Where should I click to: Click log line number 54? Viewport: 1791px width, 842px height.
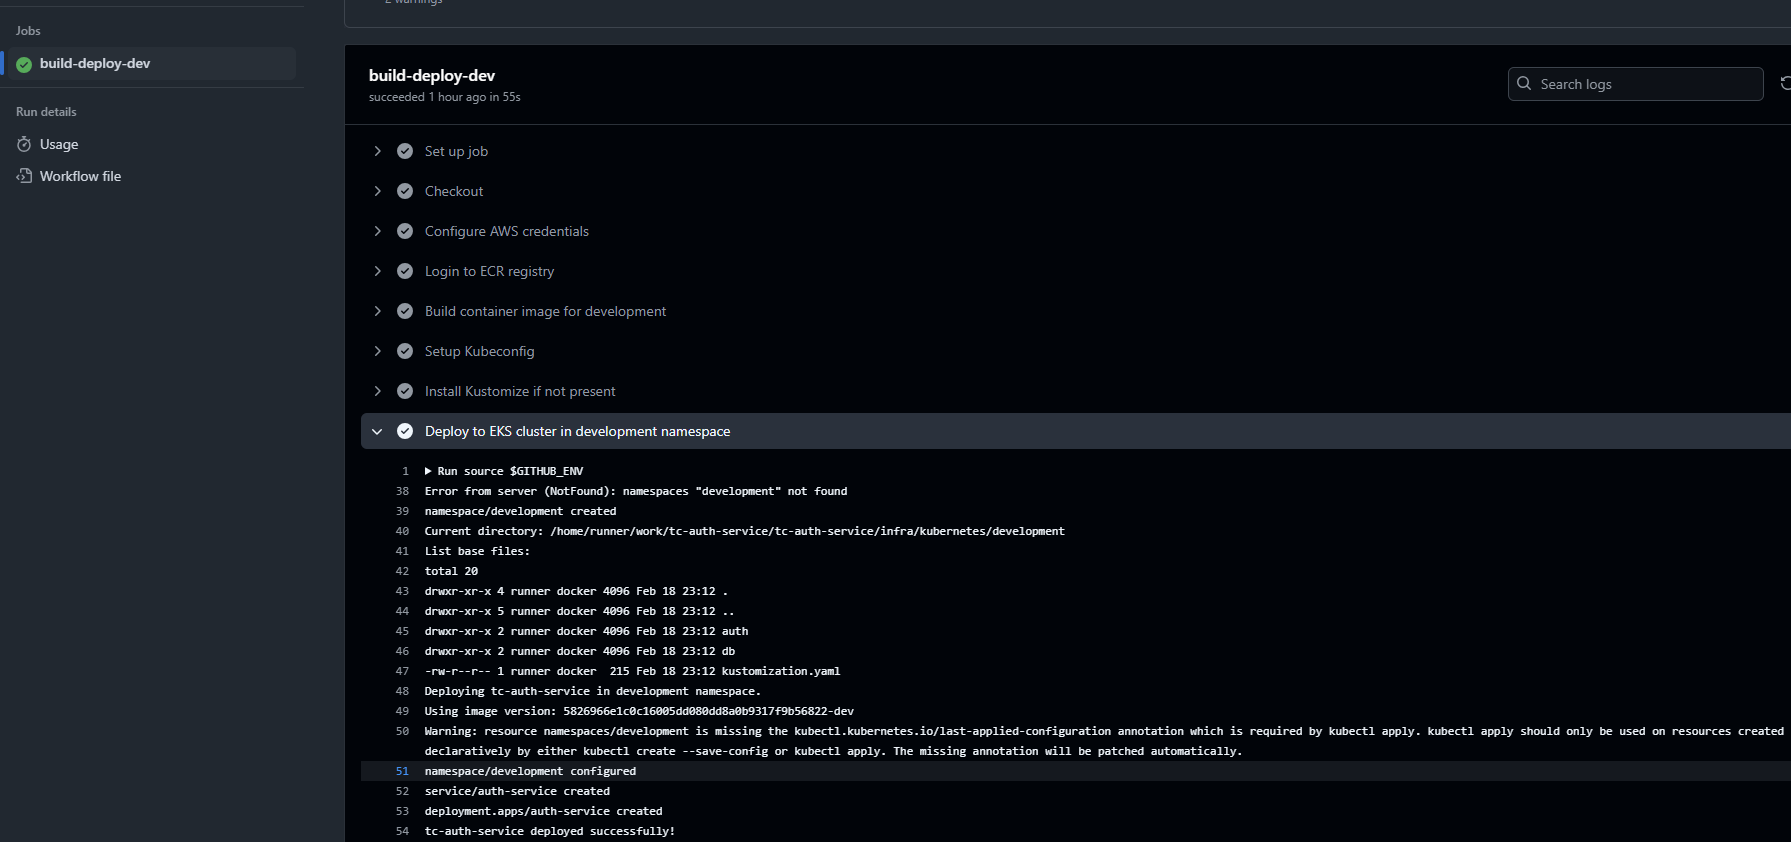click(402, 831)
